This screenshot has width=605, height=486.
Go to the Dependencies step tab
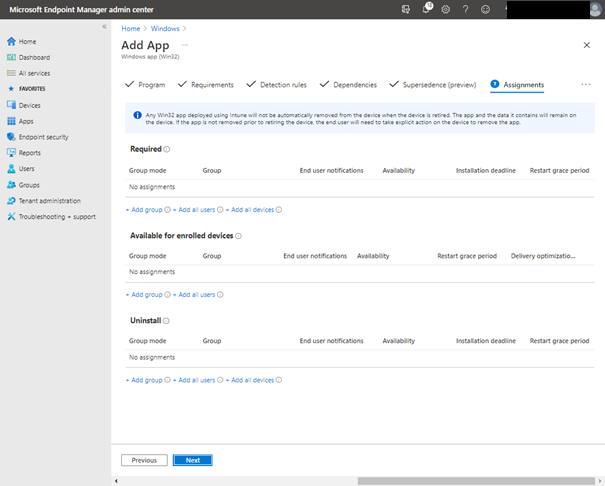pyautogui.click(x=348, y=84)
